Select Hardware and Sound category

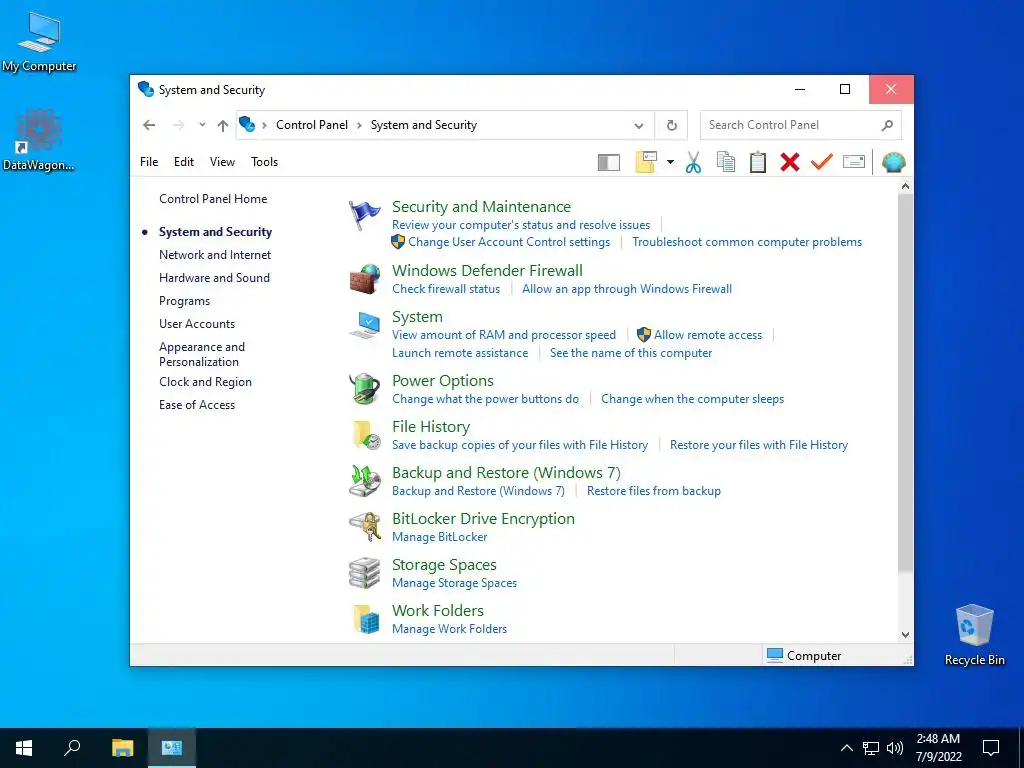[214, 278]
